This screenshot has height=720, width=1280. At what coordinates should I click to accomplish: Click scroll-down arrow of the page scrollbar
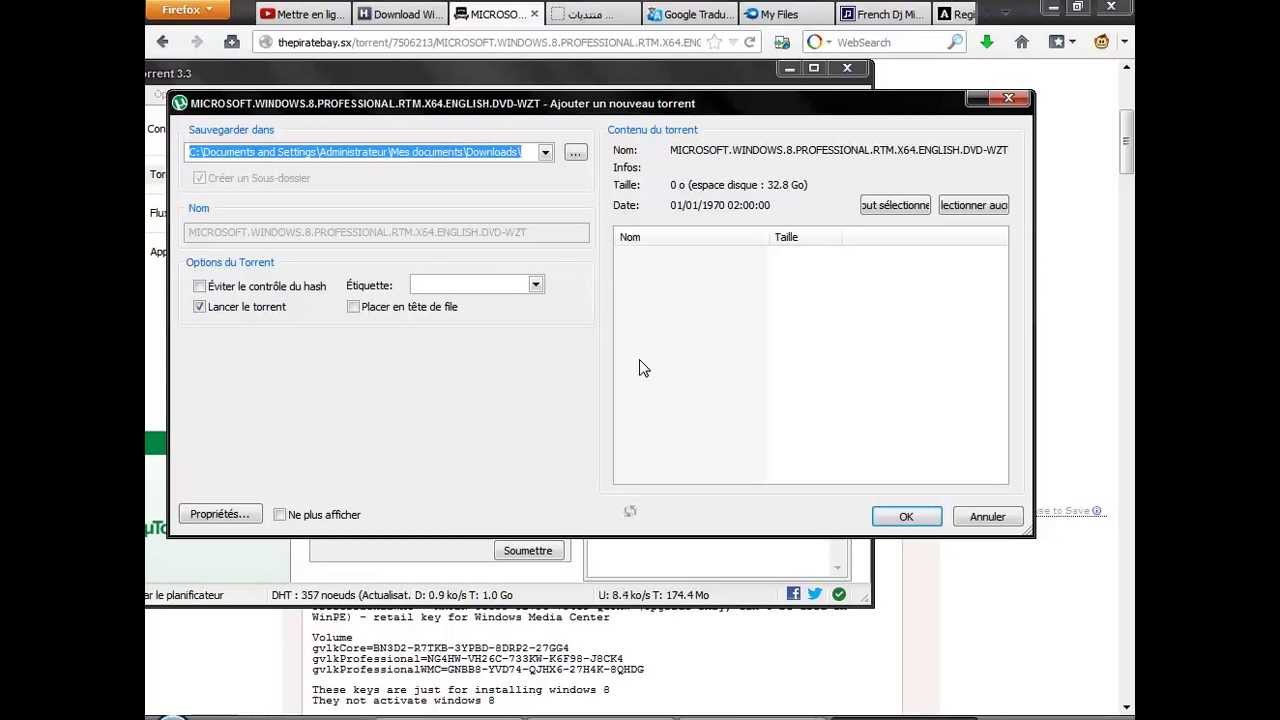click(1127, 707)
